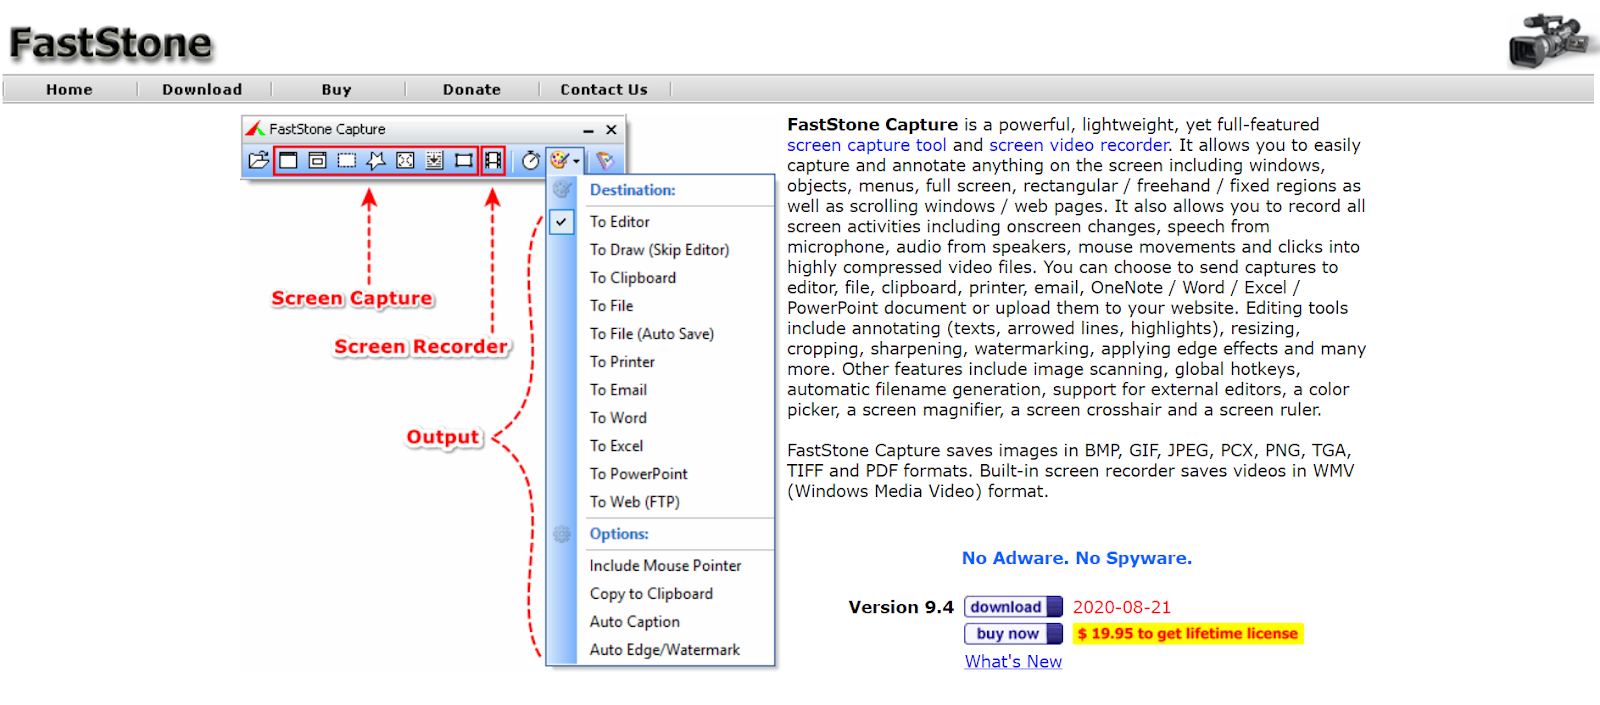This screenshot has height=705, width=1600.
Task: Click the Output palette icon
Action: tap(559, 160)
